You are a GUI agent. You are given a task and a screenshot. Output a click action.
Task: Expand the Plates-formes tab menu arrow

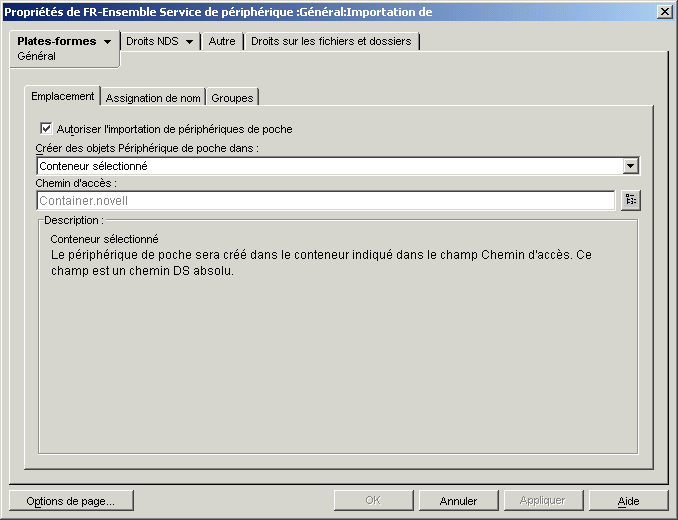tap(107, 42)
